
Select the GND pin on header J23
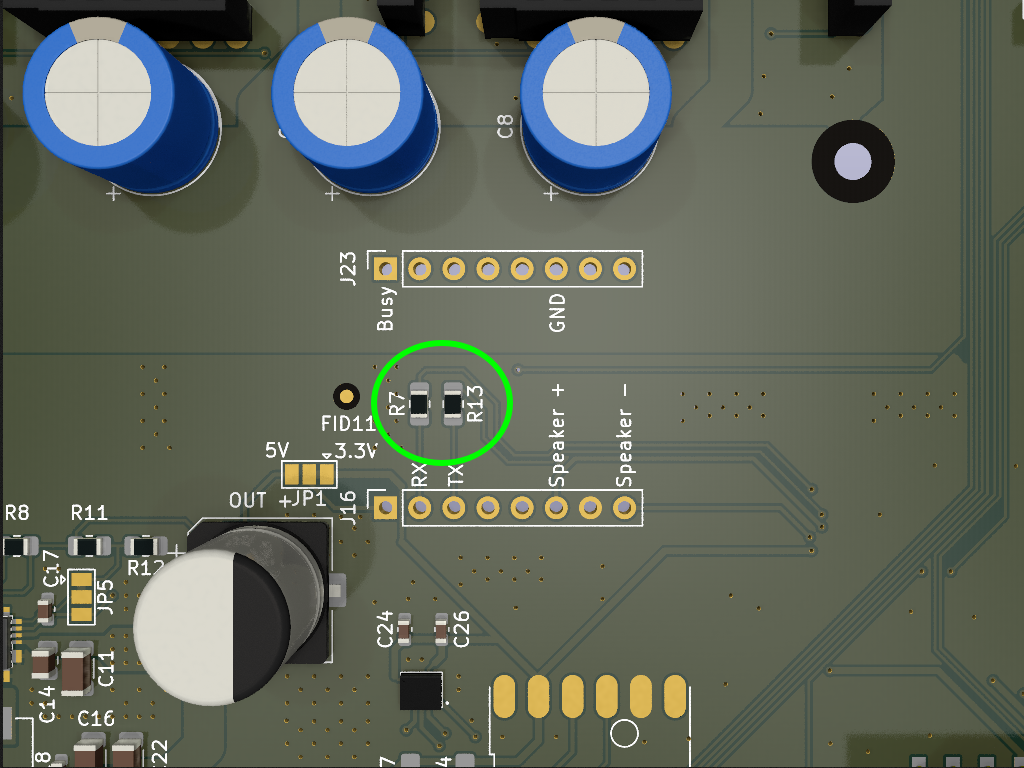click(x=556, y=268)
